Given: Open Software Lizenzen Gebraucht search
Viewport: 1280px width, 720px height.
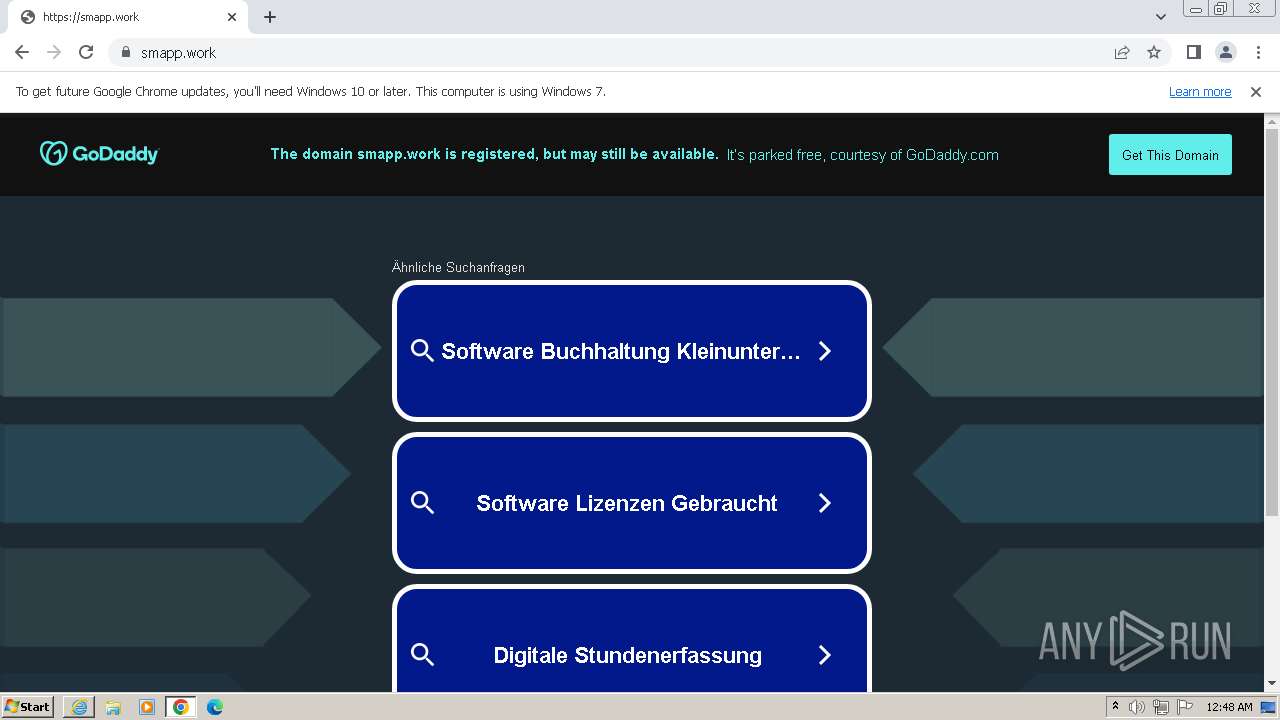Looking at the screenshot, I should pos(632,503).
